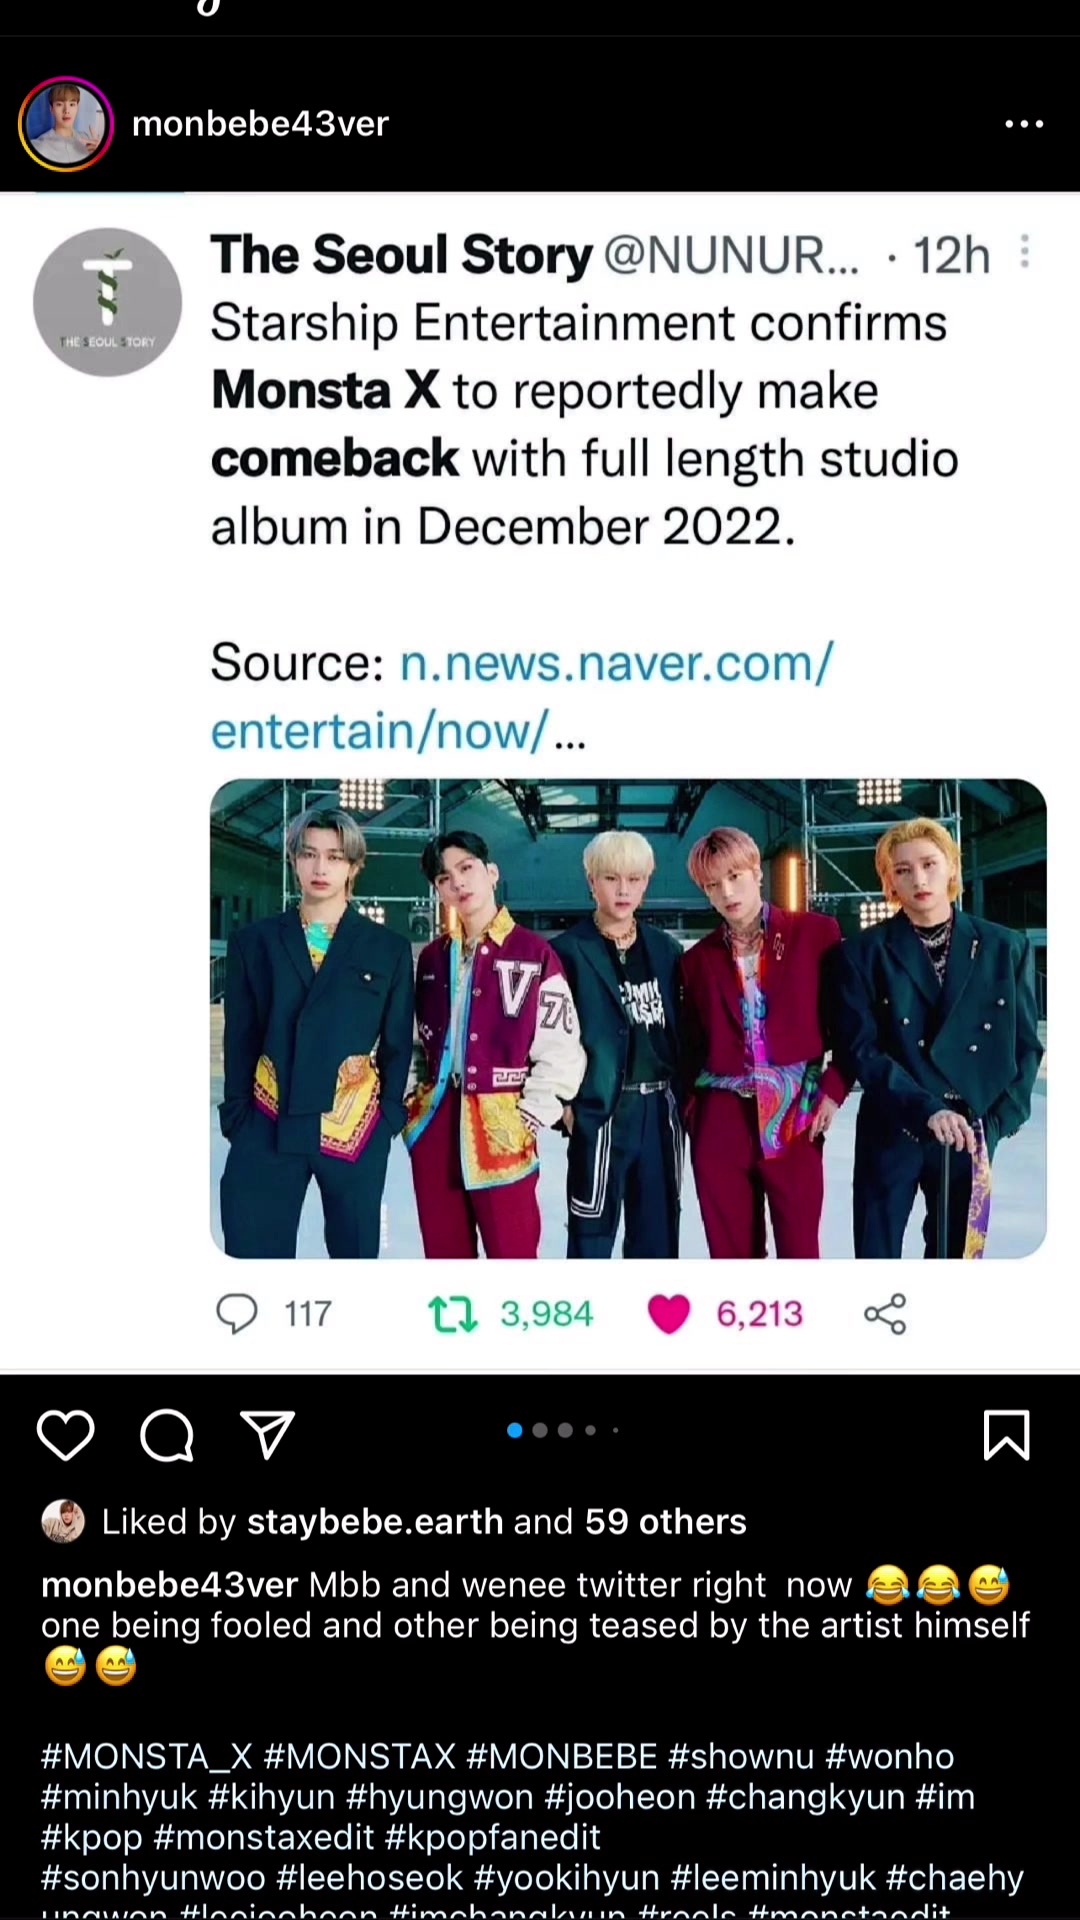View likes list via '59 others'
The image size is (1080, 1920).
pyautogui.click(x=665, y=1522)
